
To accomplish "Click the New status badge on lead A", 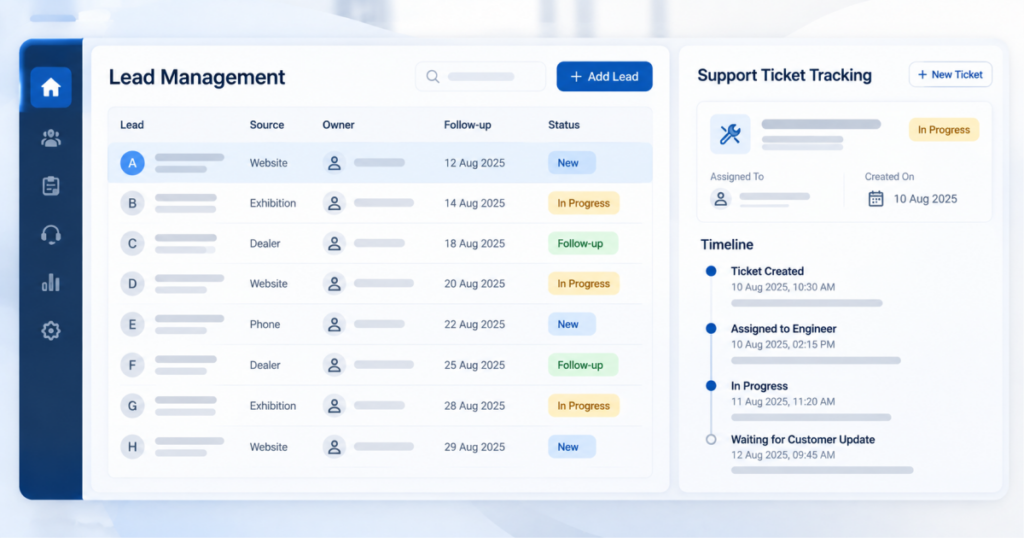I will 571,163.
